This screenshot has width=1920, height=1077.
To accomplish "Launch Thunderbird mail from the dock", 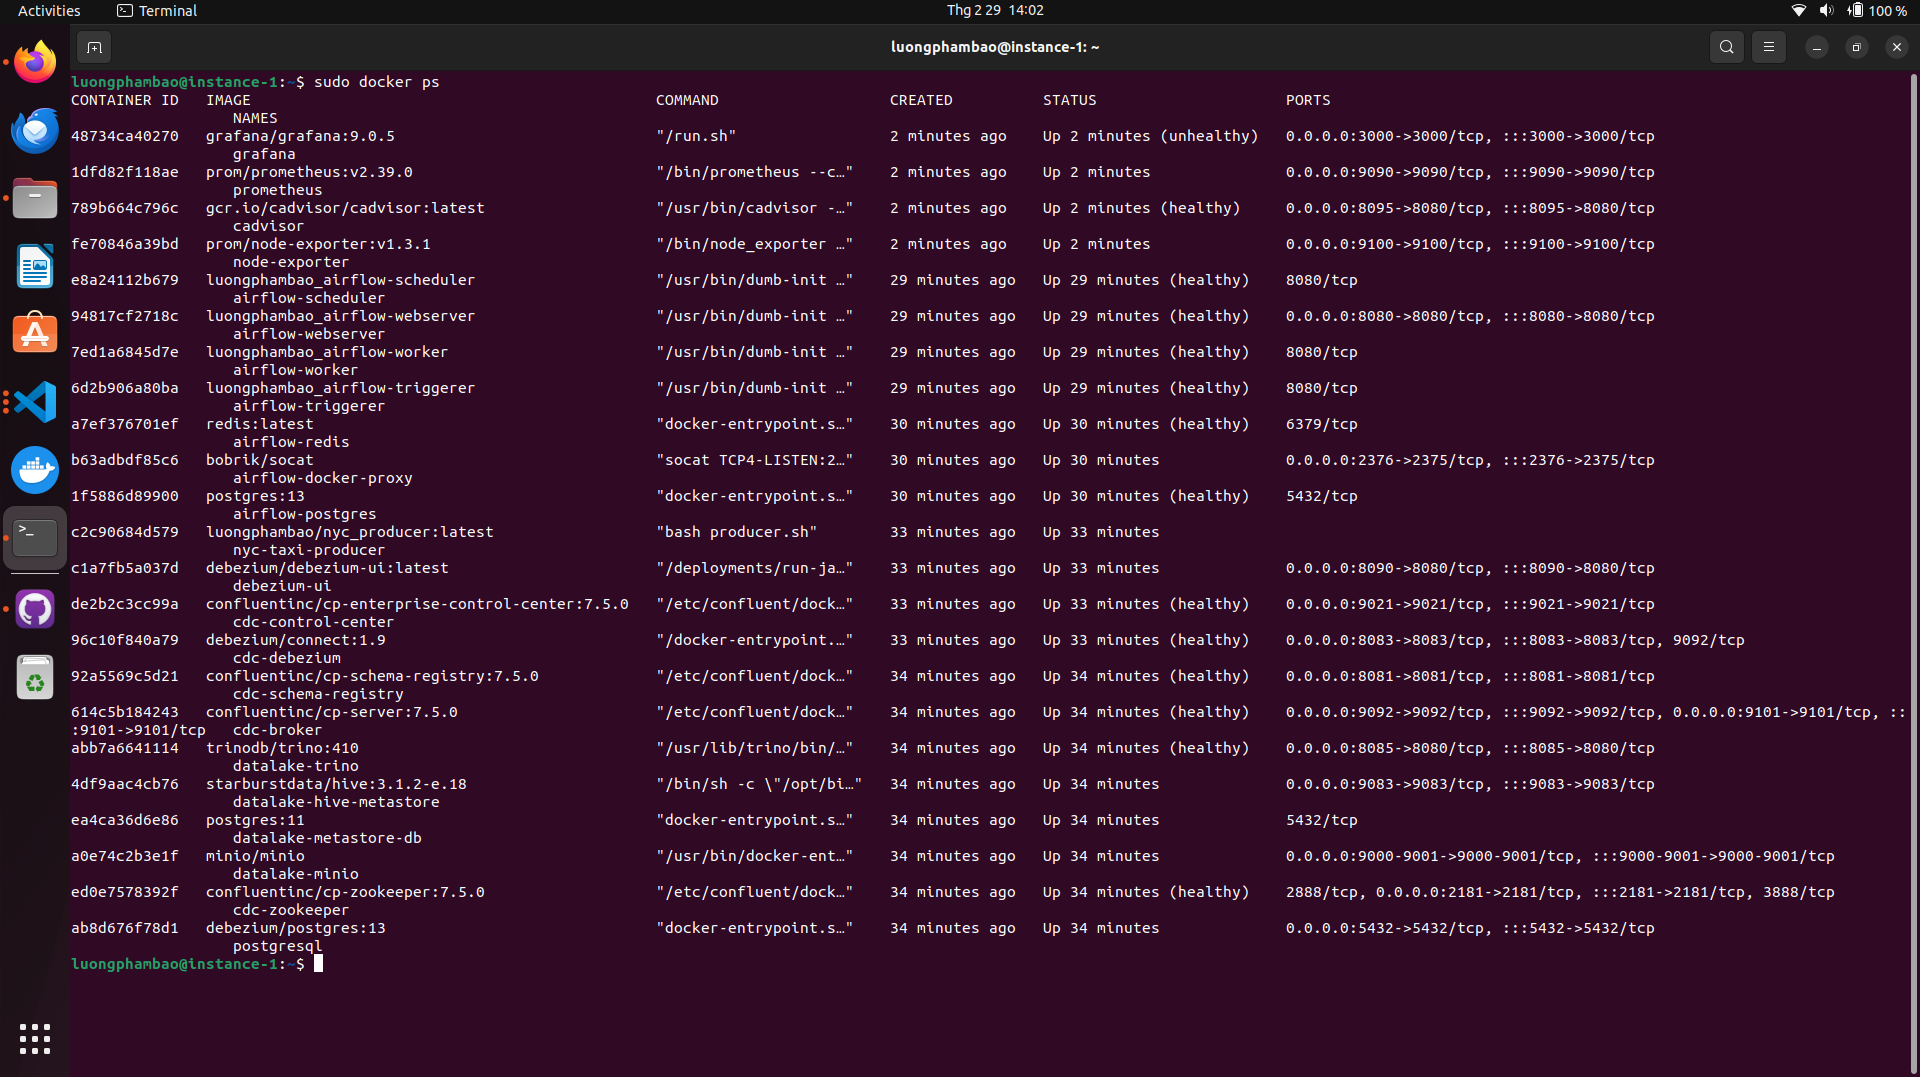I will click(x=35, y=130).
